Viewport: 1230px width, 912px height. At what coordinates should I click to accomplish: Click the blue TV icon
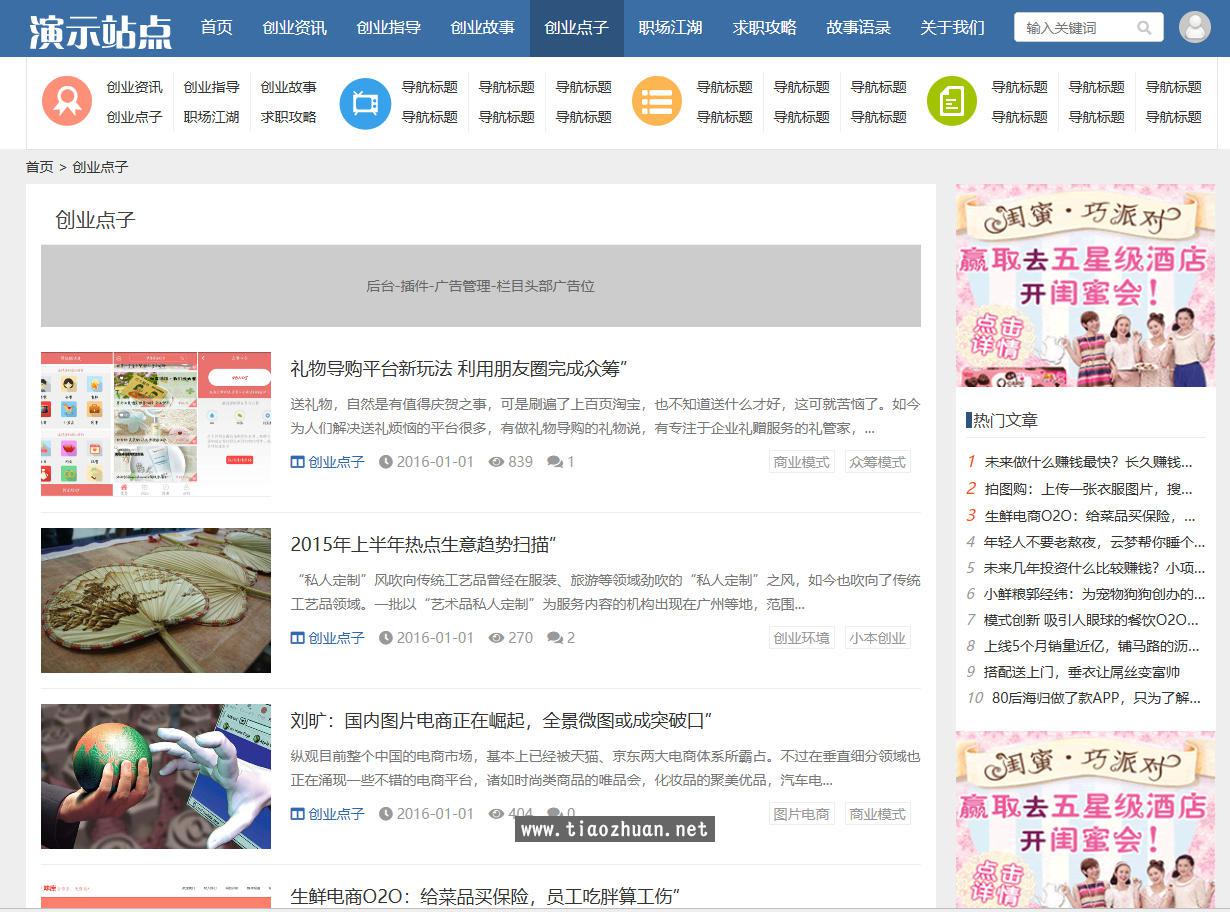[x=365, y=103]
